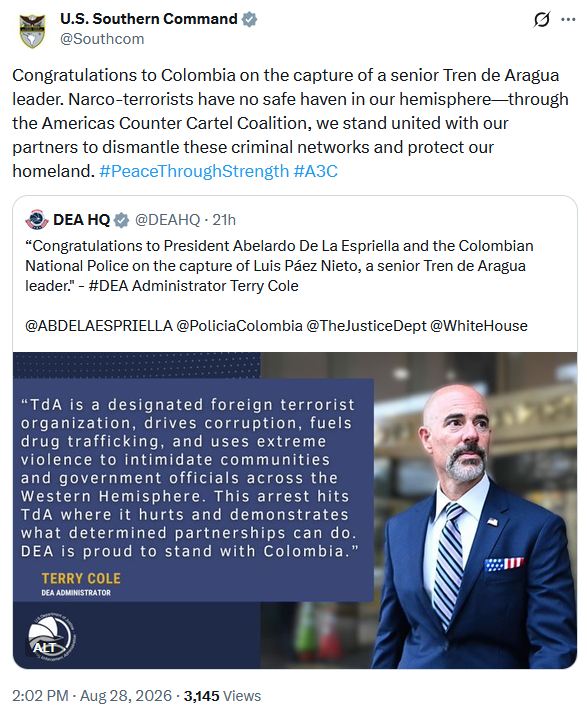This screenshot has height=715, width=587.
Task: Open the @DEAHQ handle in quoted post
Action: [x=167, y=220]
